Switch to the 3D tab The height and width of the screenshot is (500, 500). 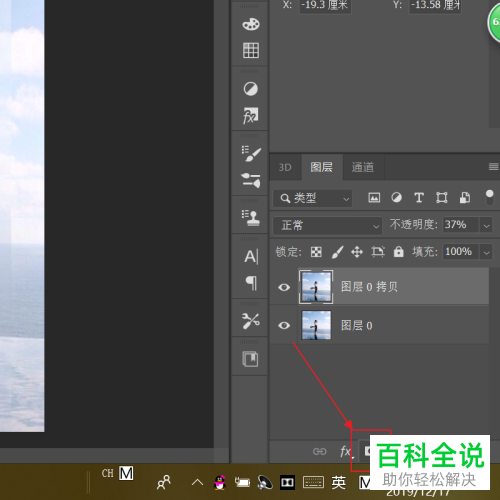tap(285, 167)
